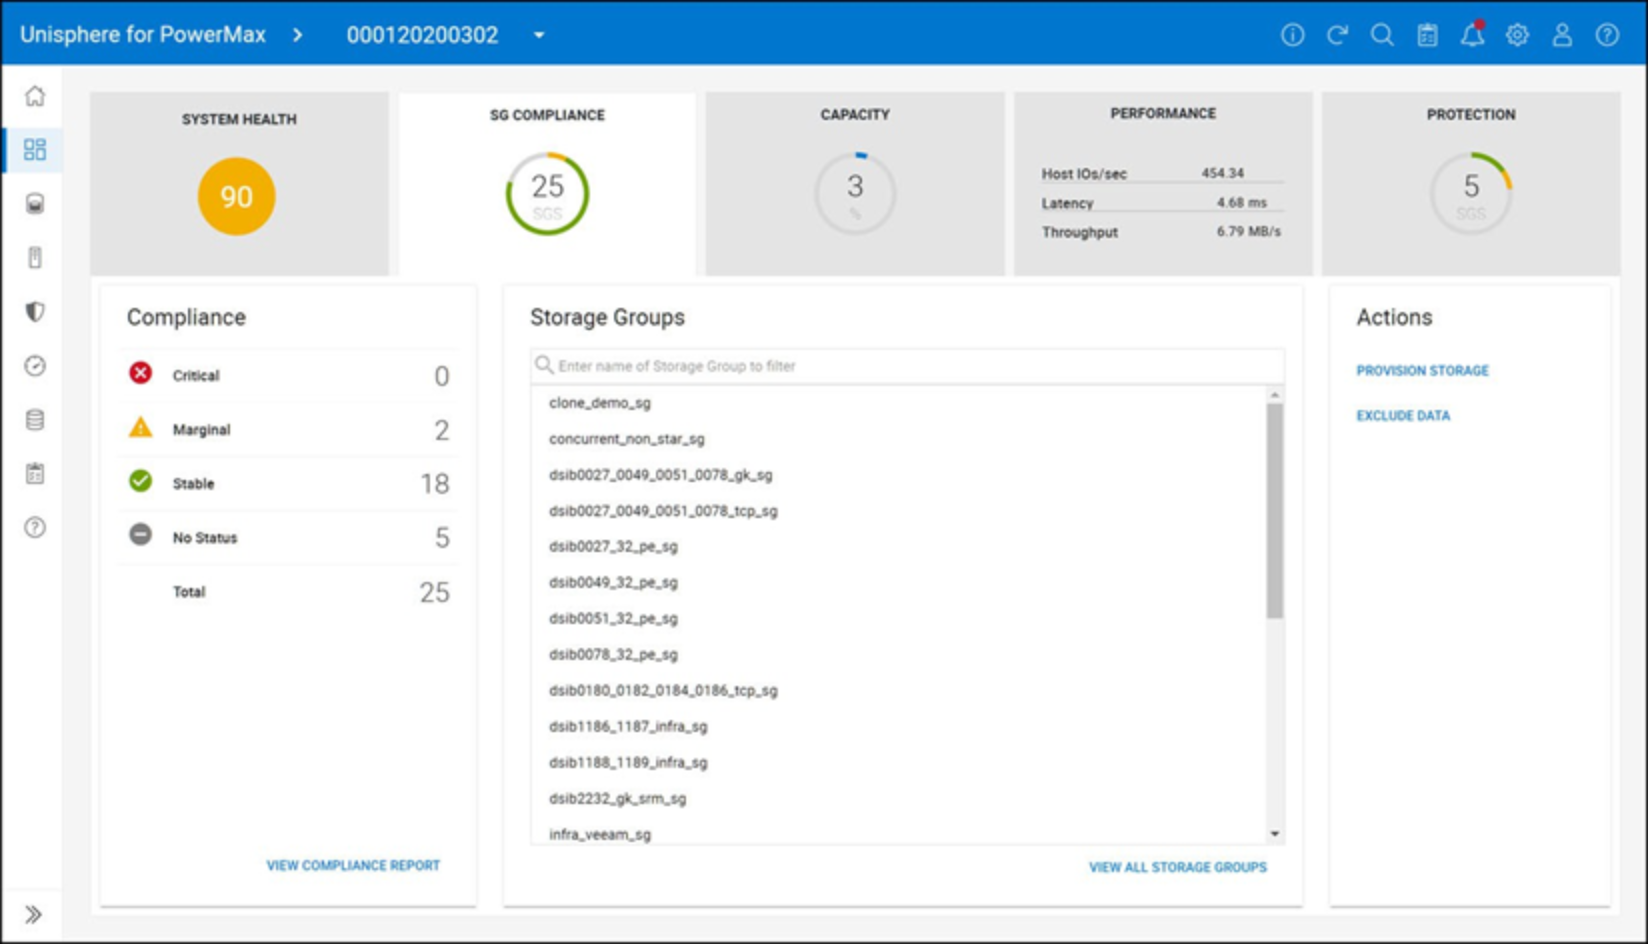Click View All Storage Groups link

[1178, 868]
